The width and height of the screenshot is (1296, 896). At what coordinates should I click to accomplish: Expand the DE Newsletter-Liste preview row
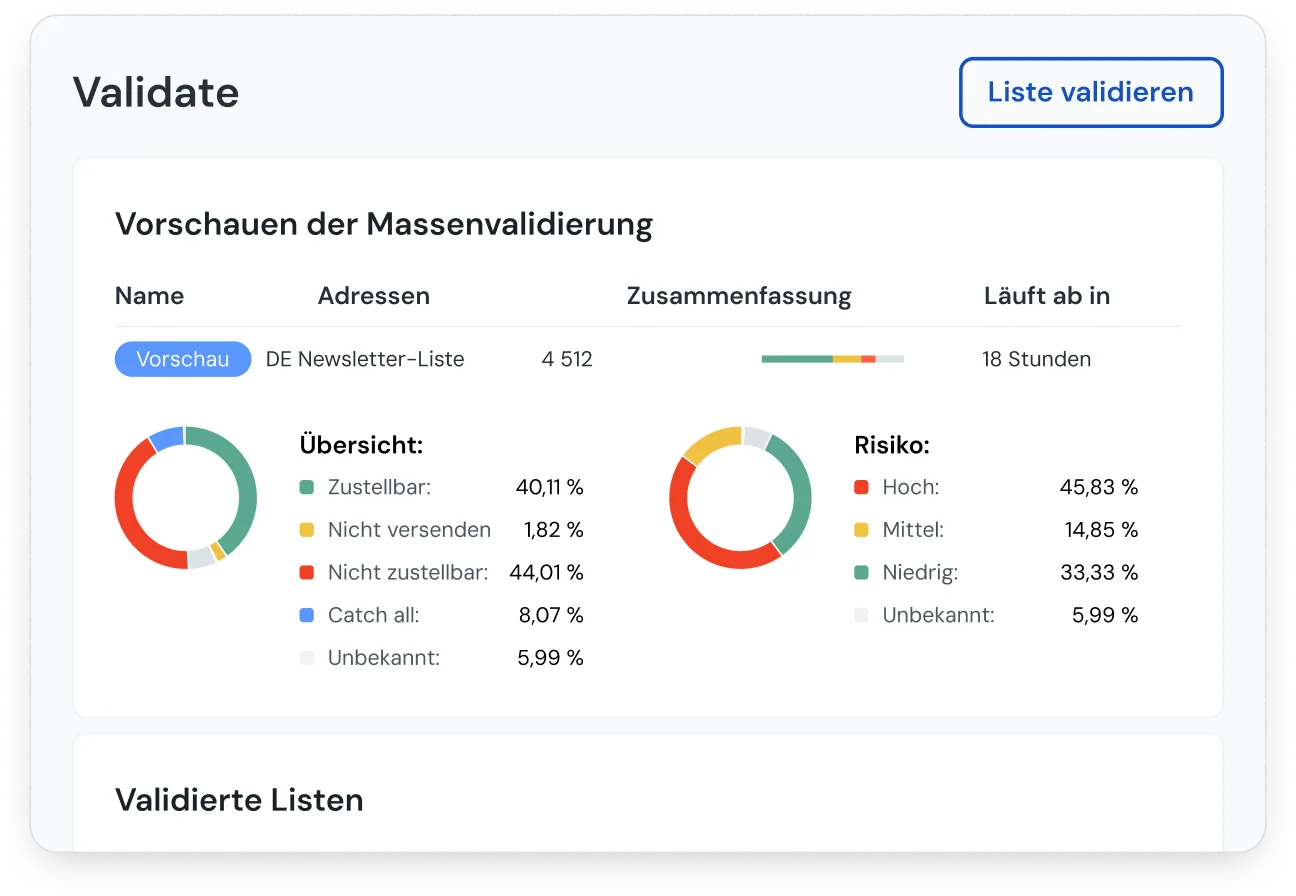coord(365,359)
